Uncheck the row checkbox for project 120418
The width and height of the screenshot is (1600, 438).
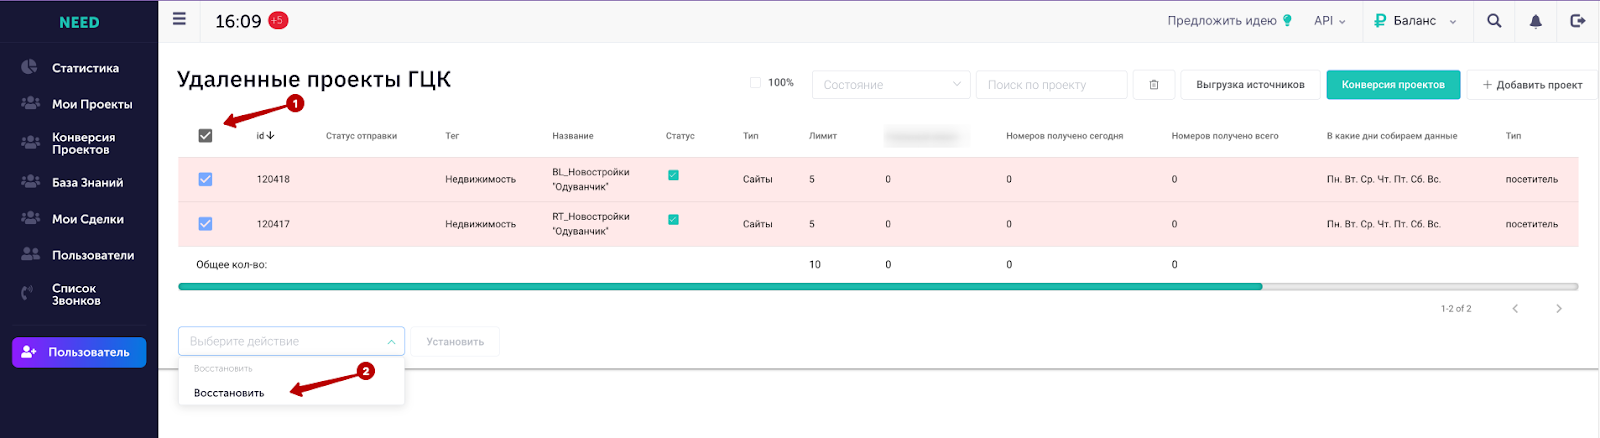pos(205,179)
